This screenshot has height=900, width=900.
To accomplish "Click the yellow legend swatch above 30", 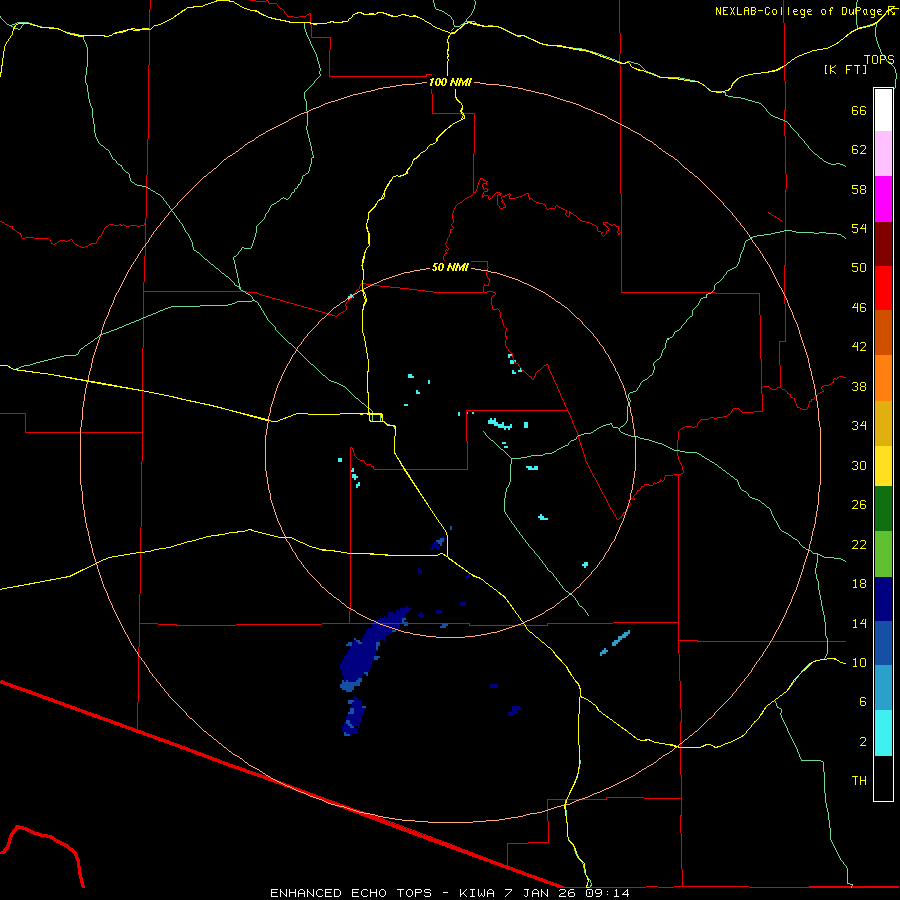I will [x=883, y=466].
